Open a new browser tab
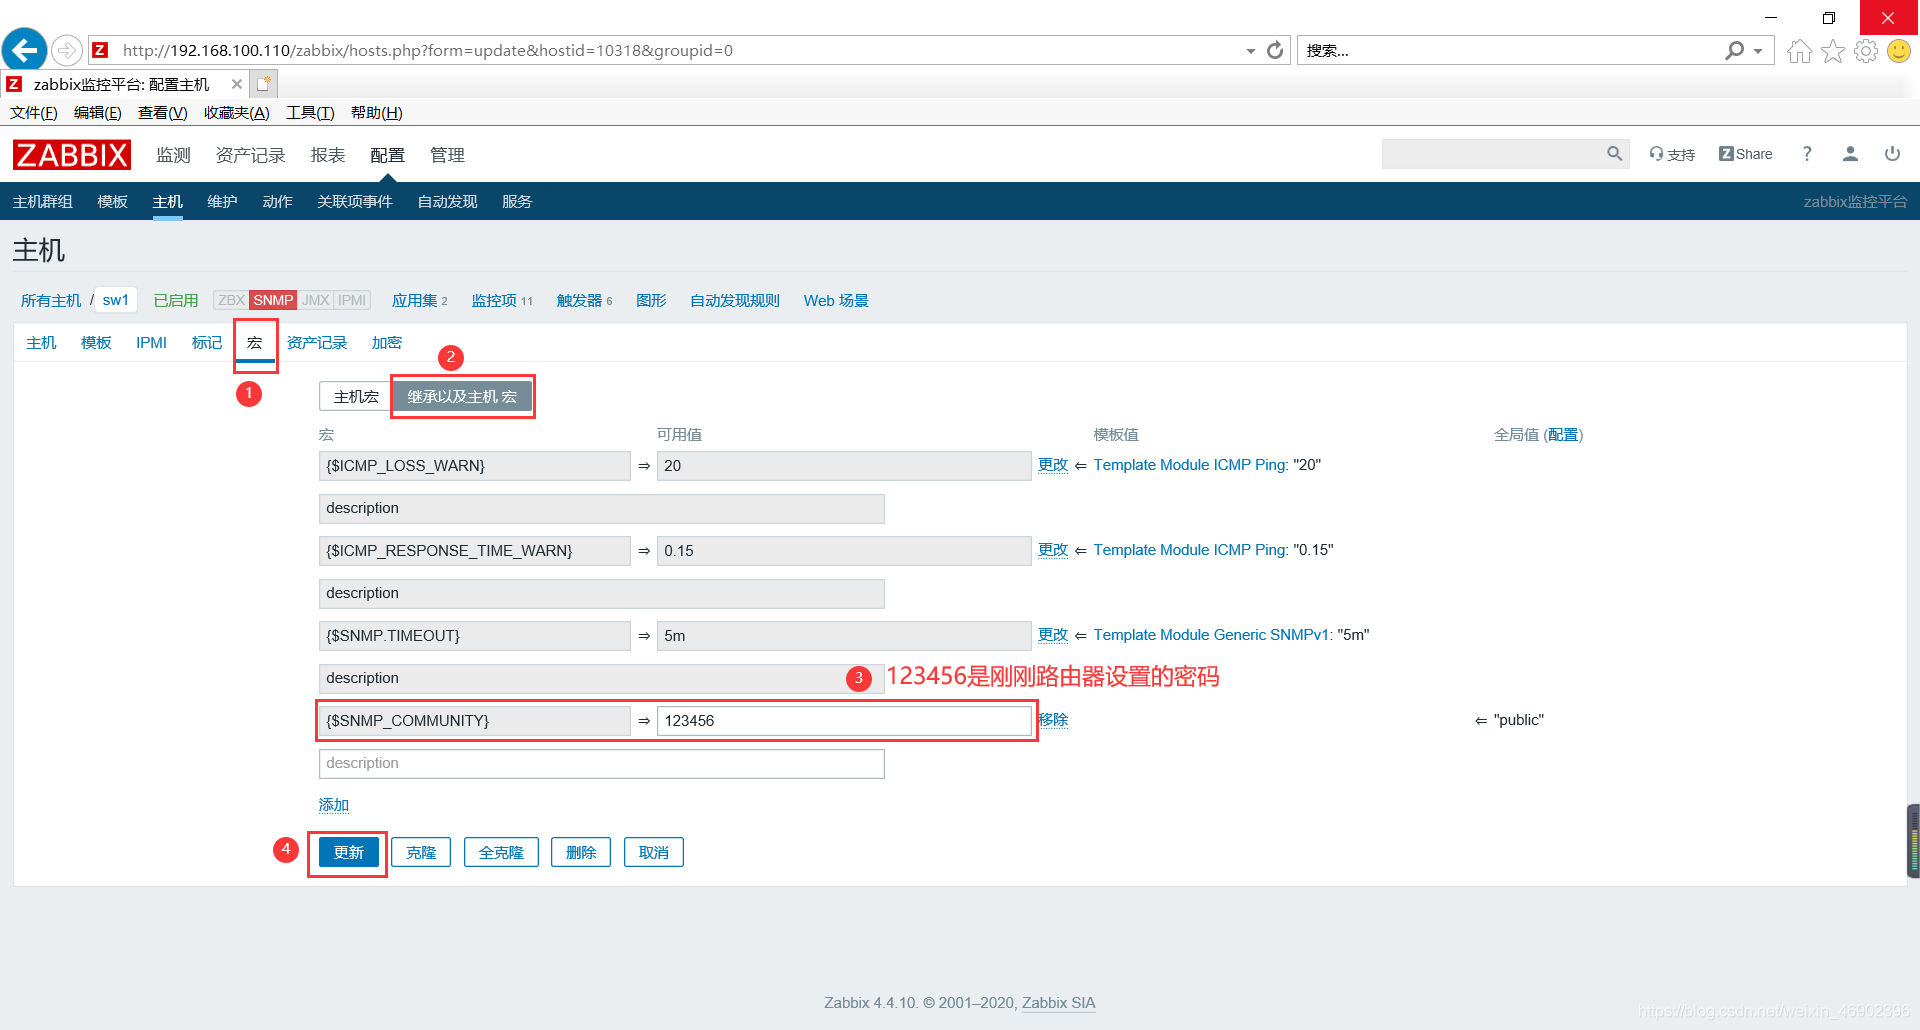Image resolution: width=1920 pixels, height=1030 pixels. click(x=263, y=84)
